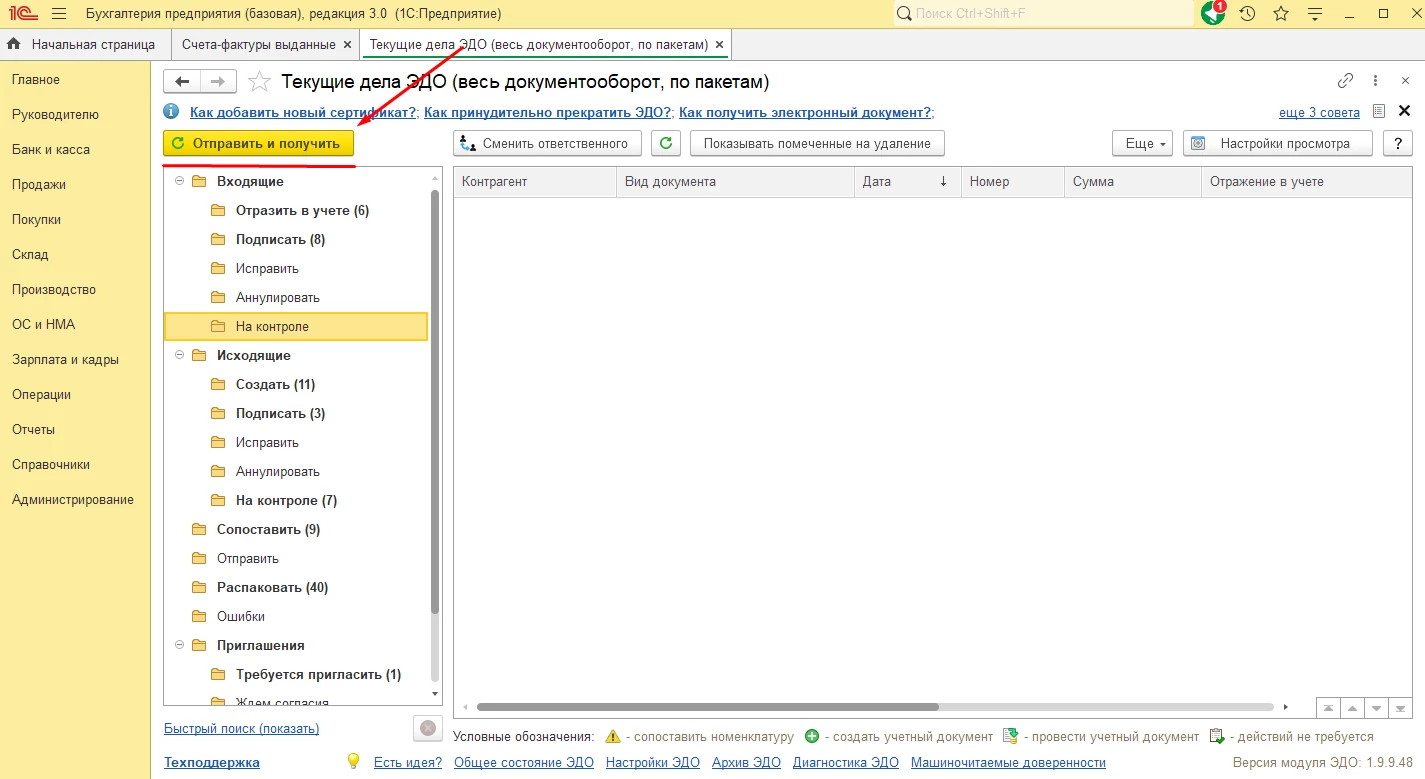Add this page to favorites star
Viewport: 1425px width, 779px height.
[259, 82]
